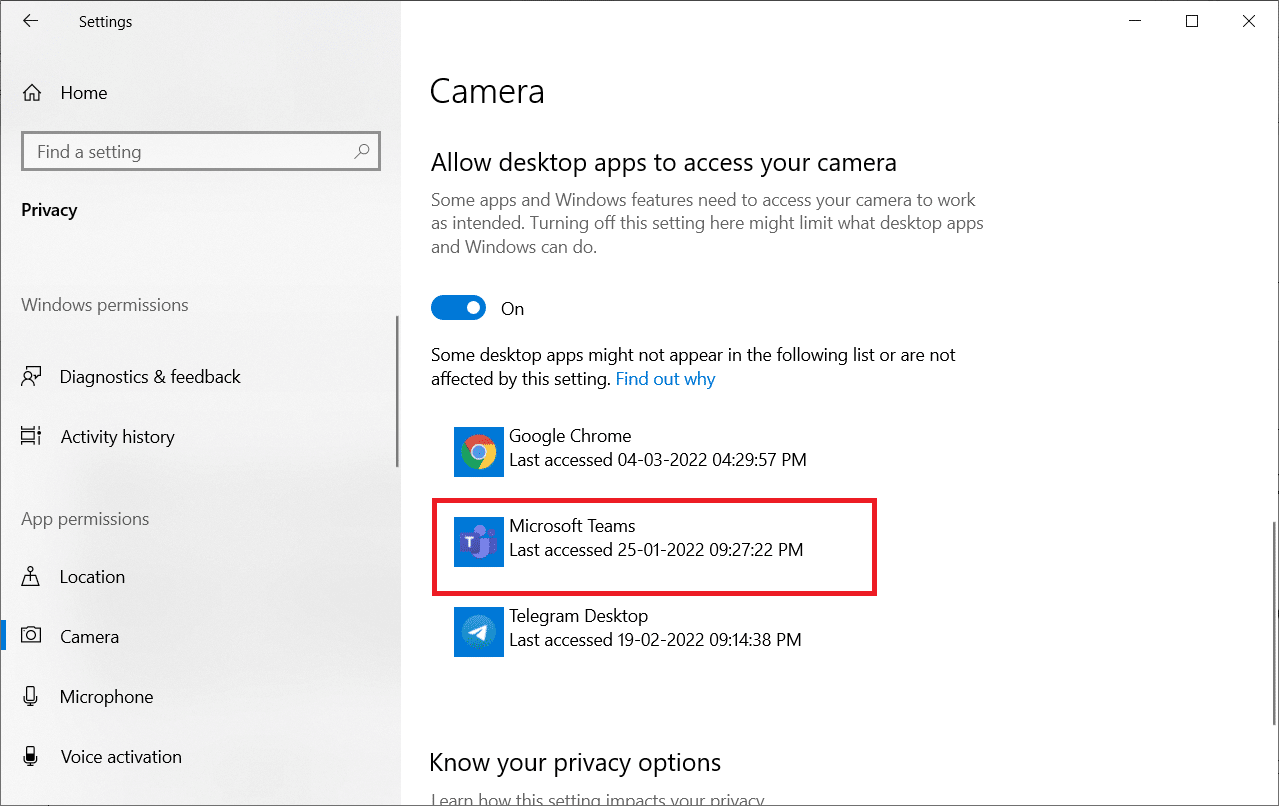
Task: Focus the Find a setting search box
Action: pos(200,152)
